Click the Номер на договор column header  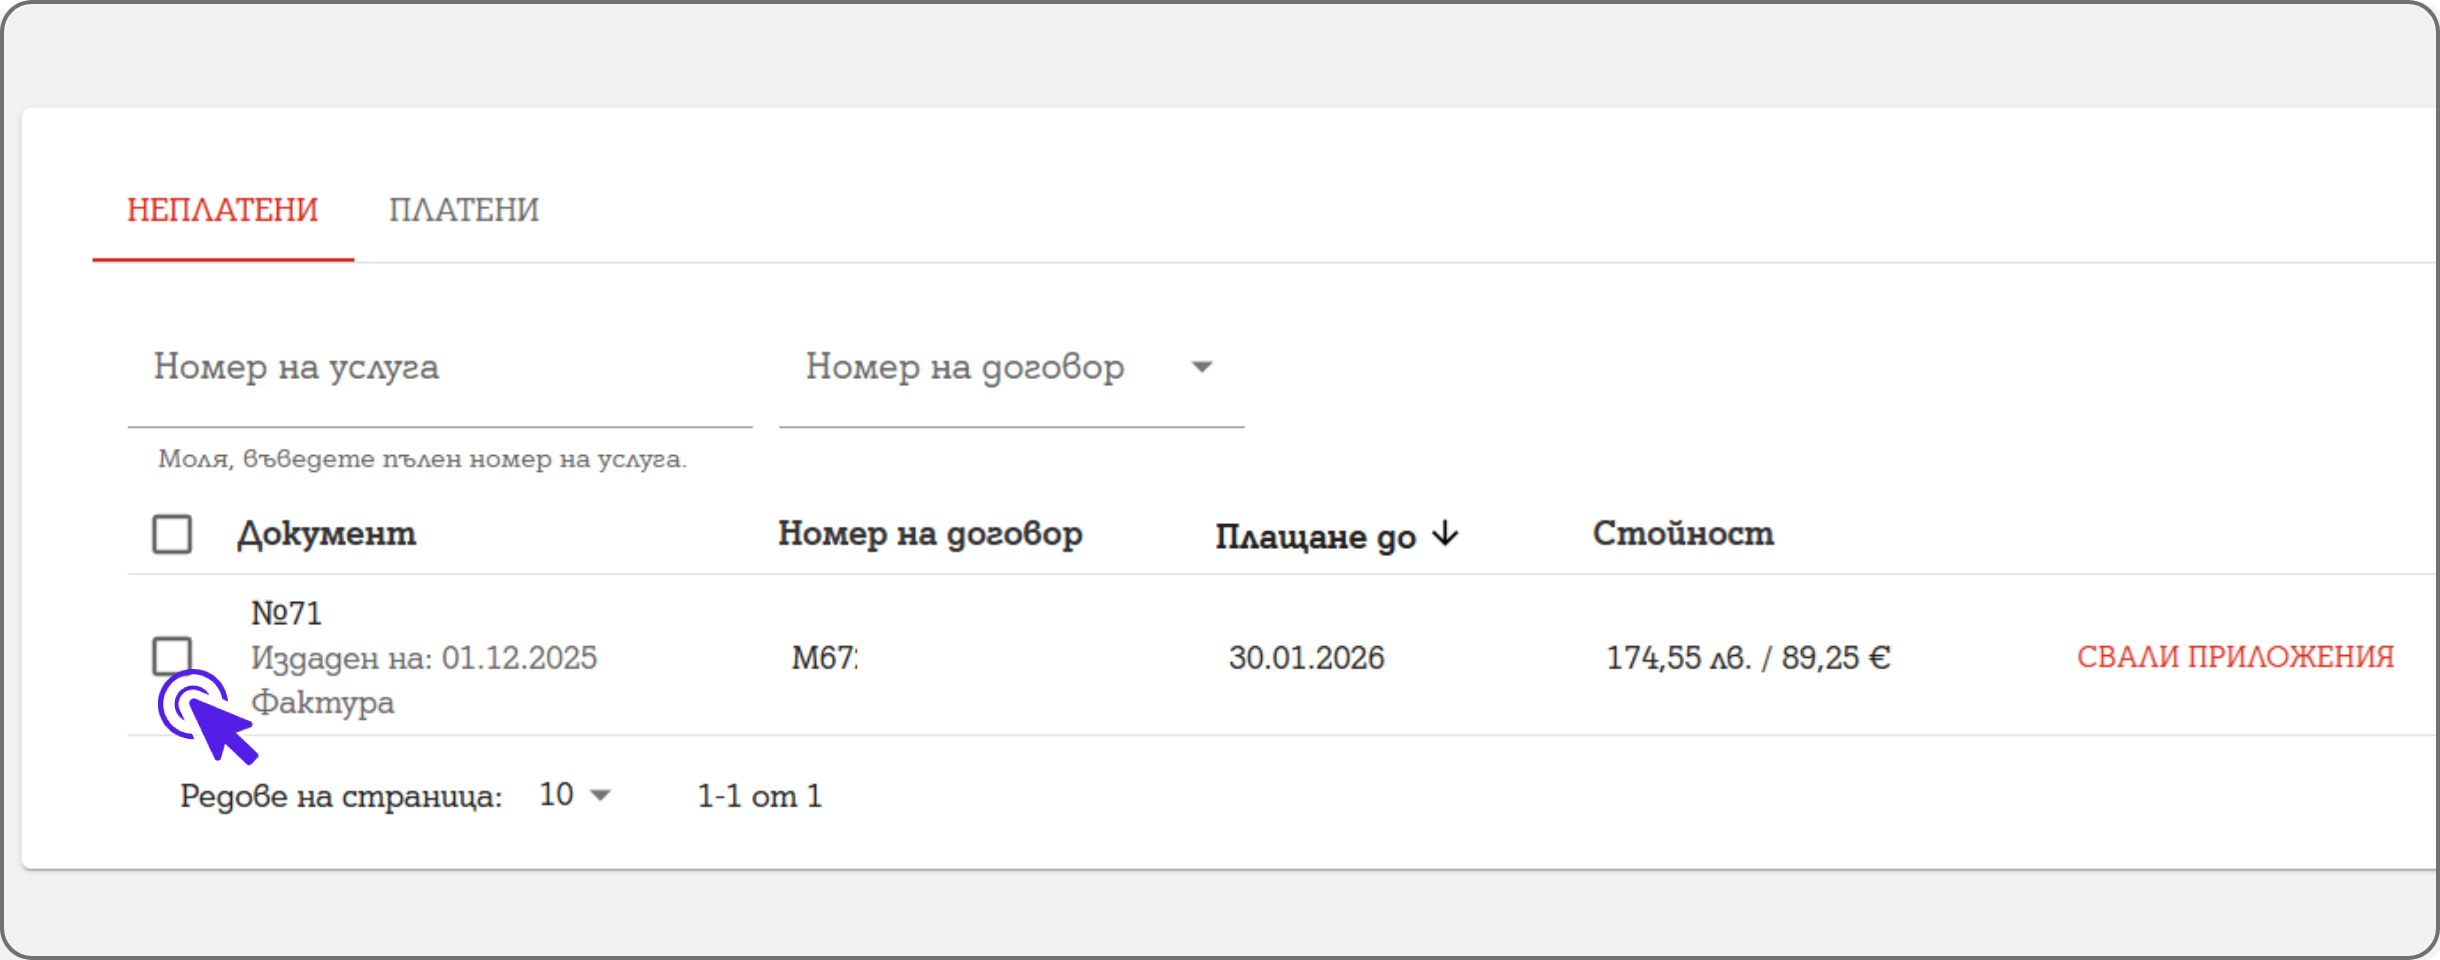coord(930,534)
